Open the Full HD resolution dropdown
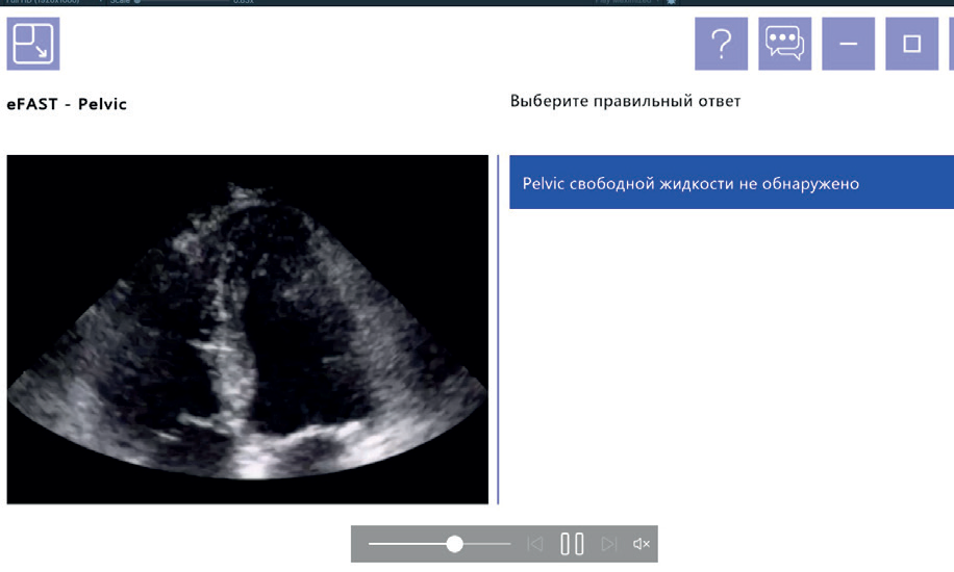Screen dimensions: 954x572 51,2
